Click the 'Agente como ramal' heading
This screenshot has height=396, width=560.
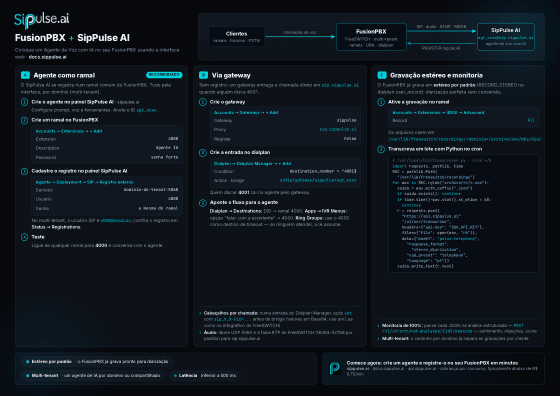[64, 75]
